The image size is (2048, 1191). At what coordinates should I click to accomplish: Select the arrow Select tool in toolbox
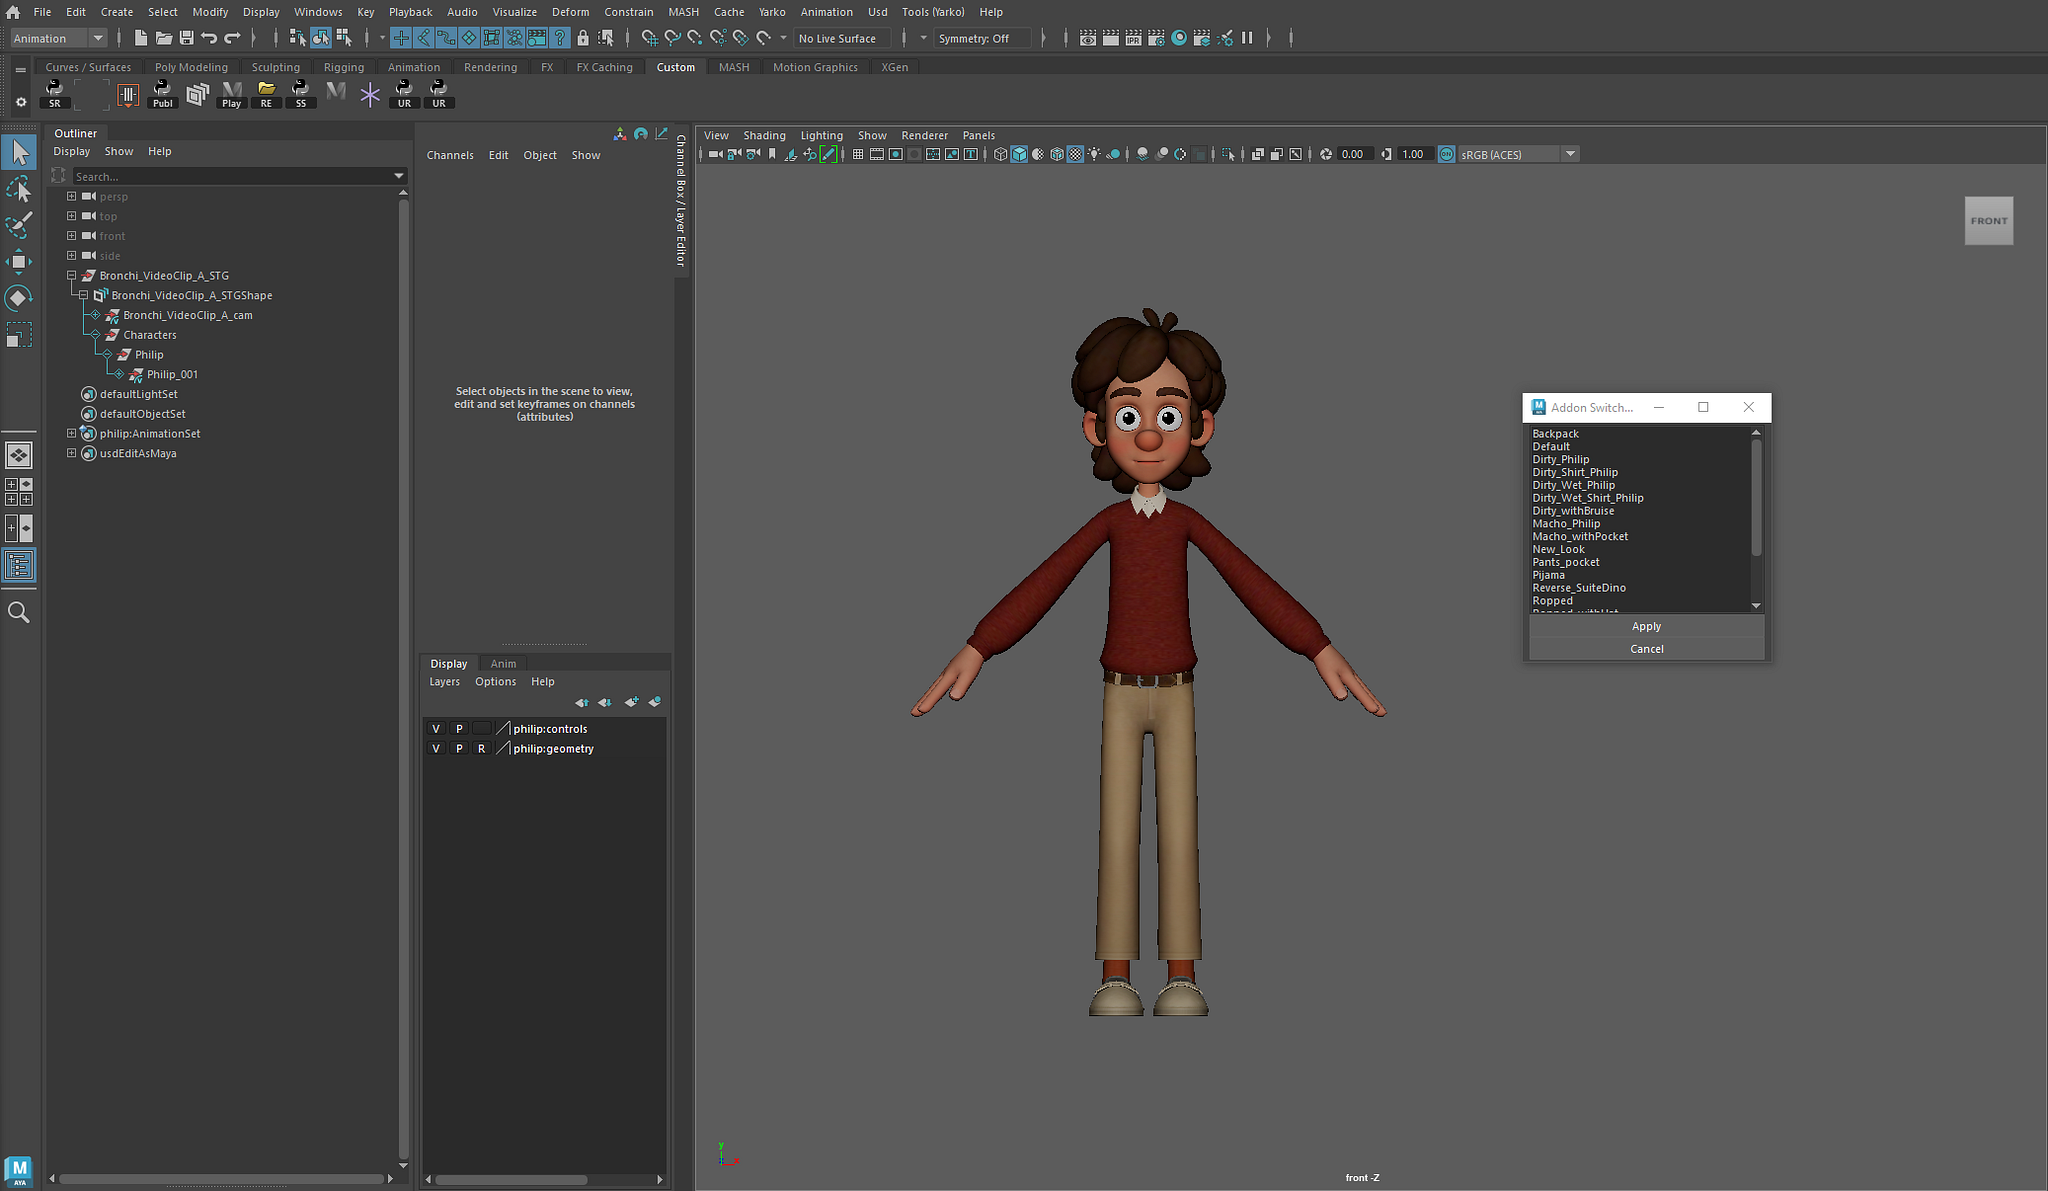[19, 152]
